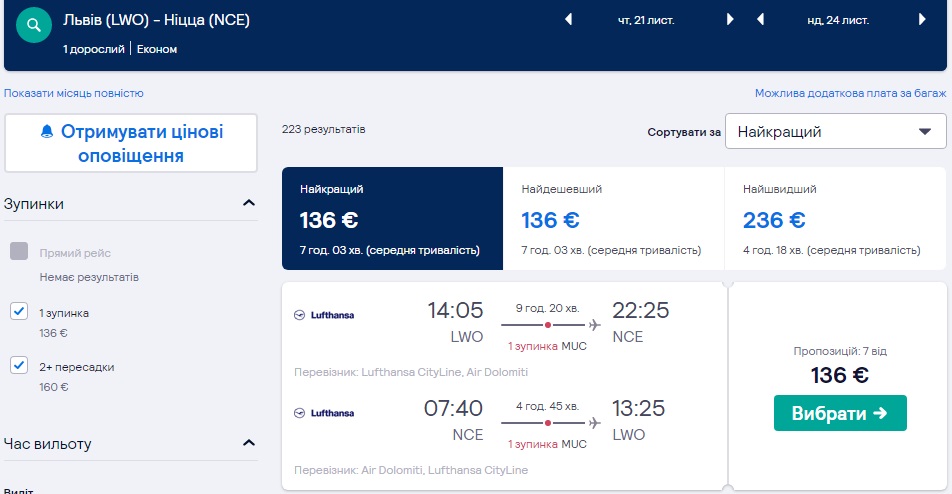
Task: Click Lufthansa logo on outbound flight
Action: pyautogui.click(x=324, y=315)
